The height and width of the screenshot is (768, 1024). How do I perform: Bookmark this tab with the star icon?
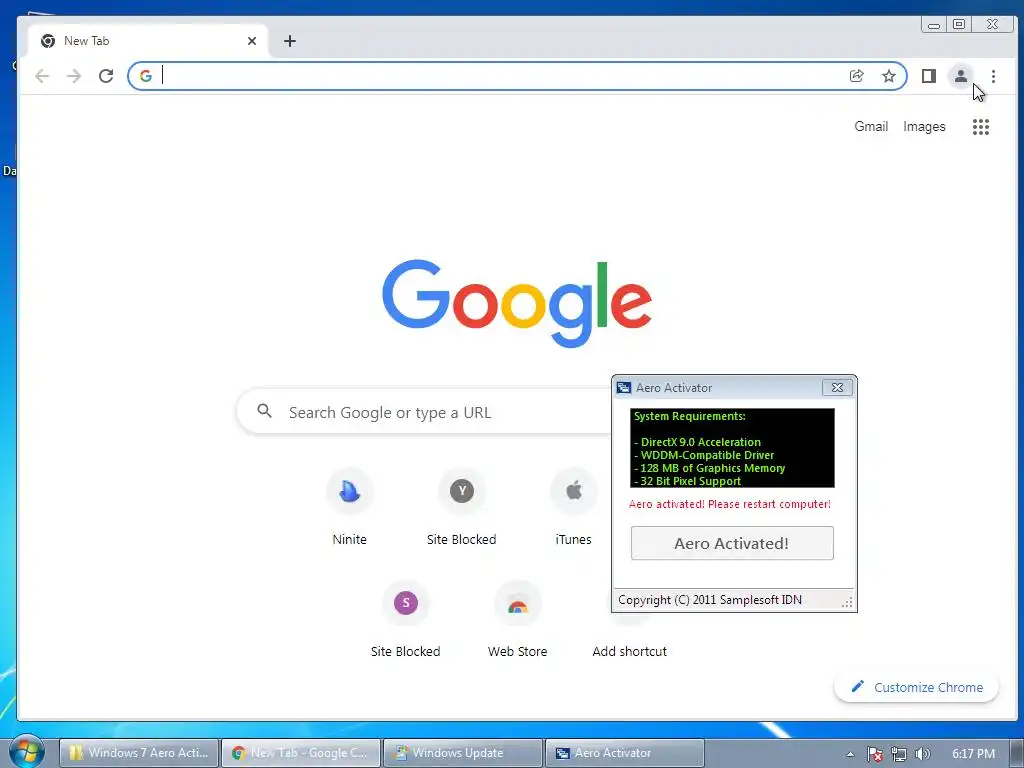[889, 76]
